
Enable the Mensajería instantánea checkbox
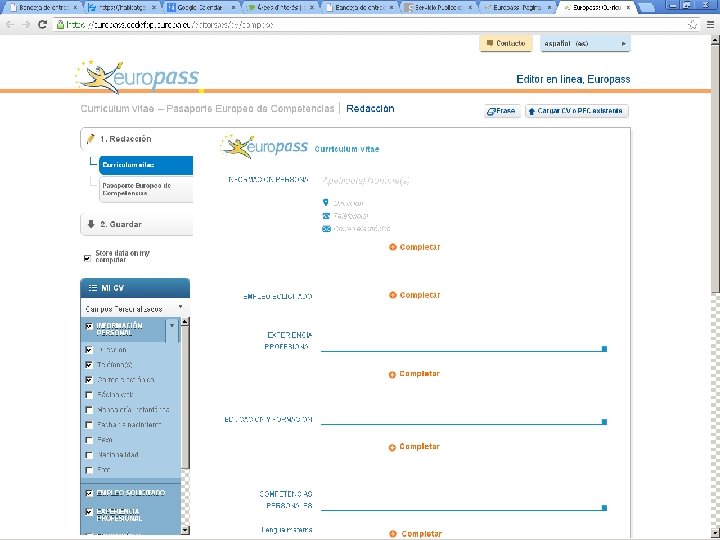pyautogui.click(x=89, y=410)
